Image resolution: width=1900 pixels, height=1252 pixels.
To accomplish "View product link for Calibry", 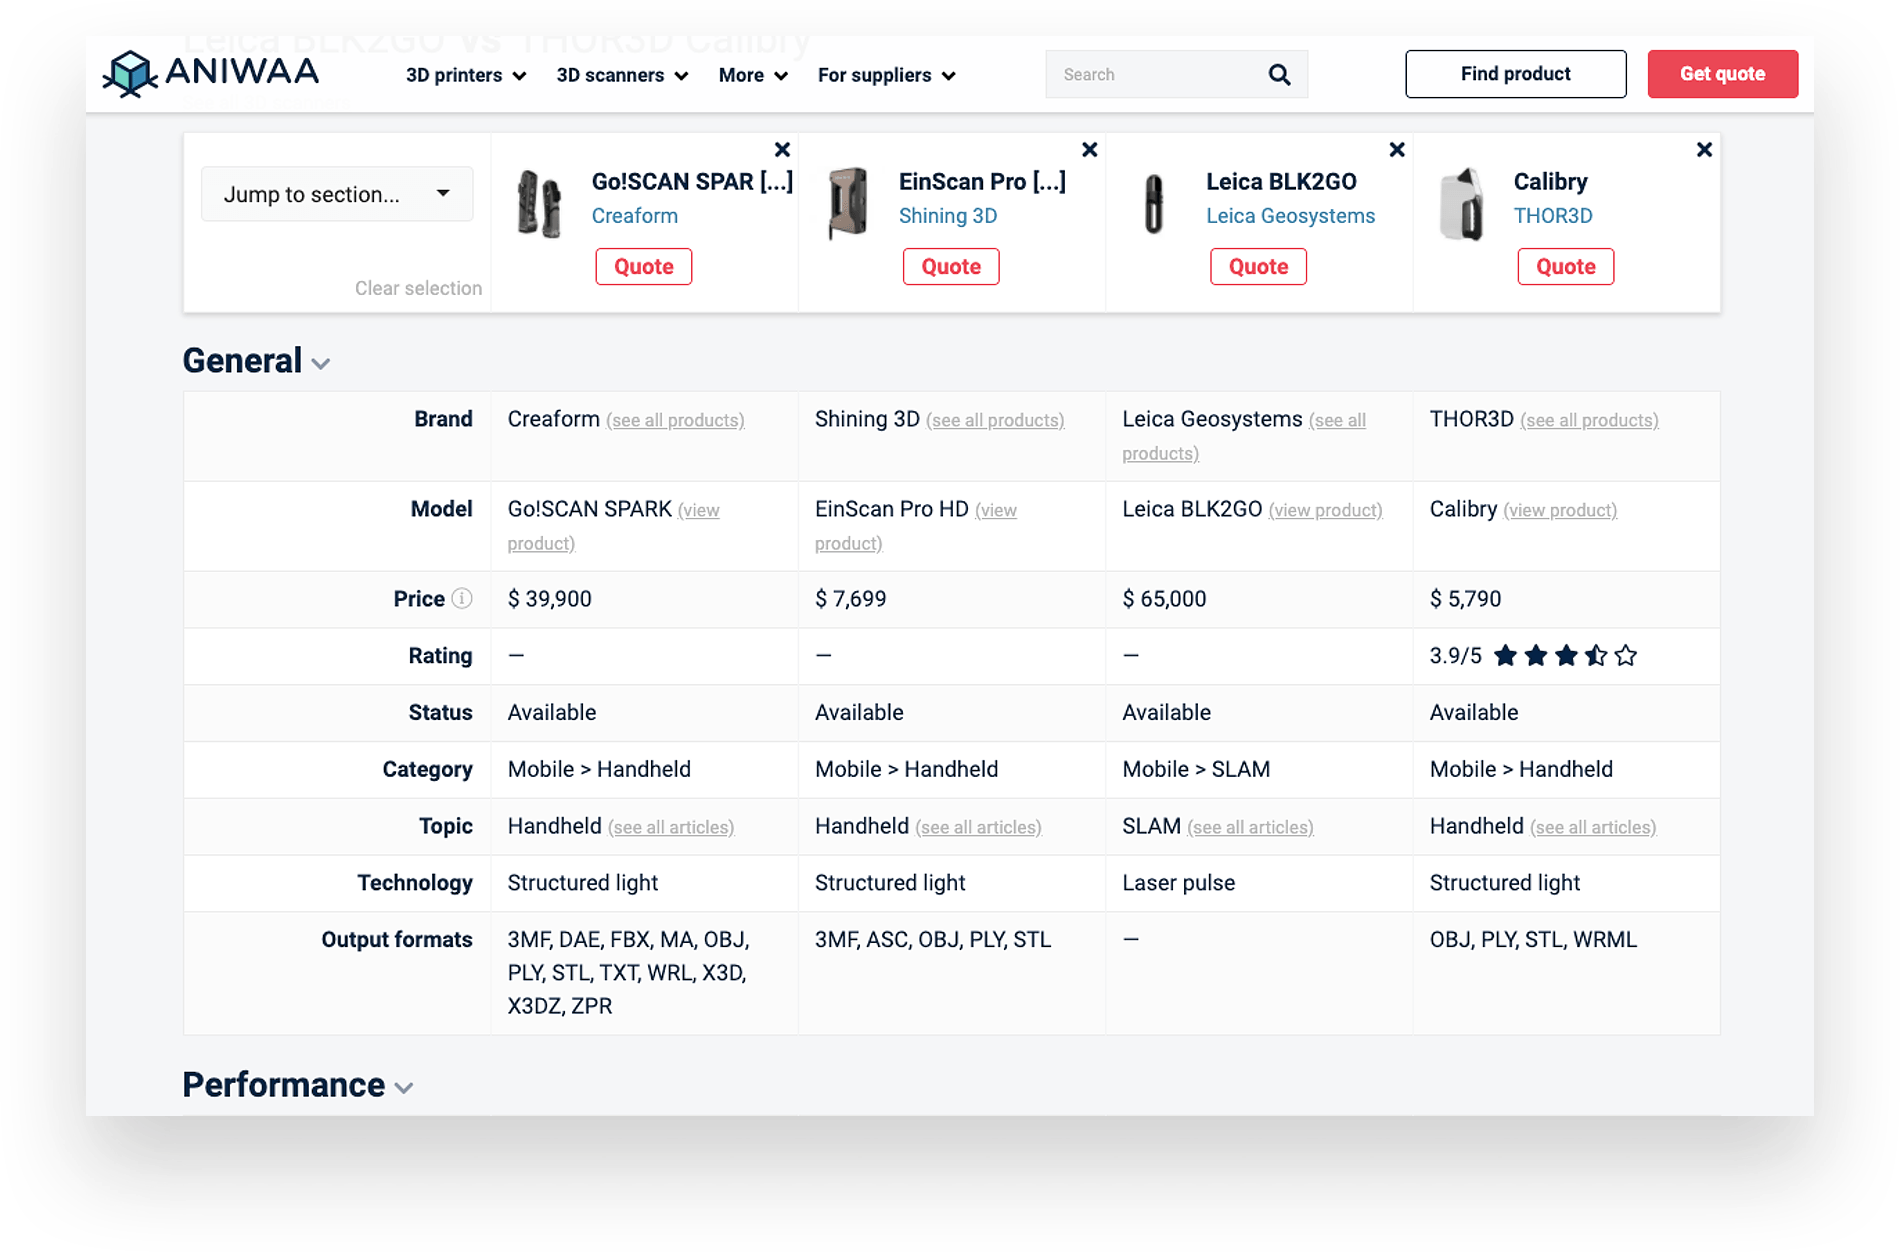I will [x=1560, y=510].
